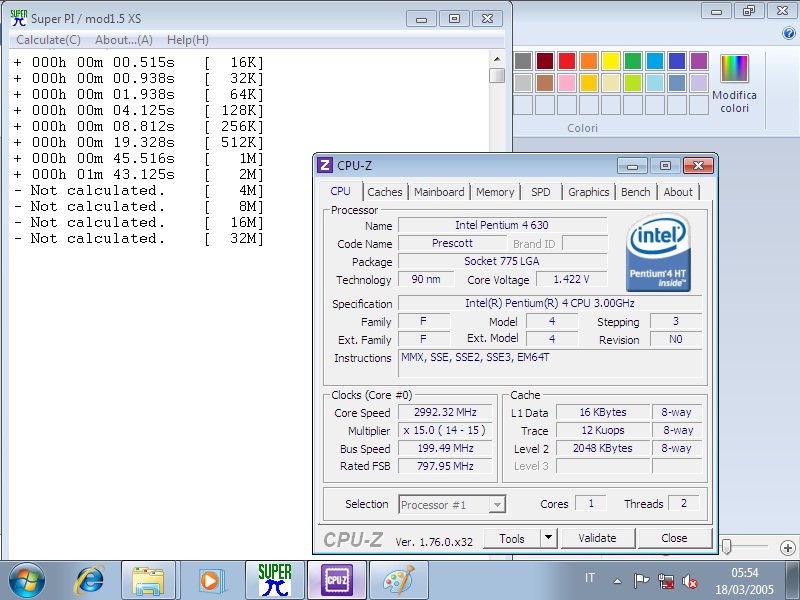800x600 pixels.
Task: Switch to Super PI taskbar icon
Action: [274, 580]
